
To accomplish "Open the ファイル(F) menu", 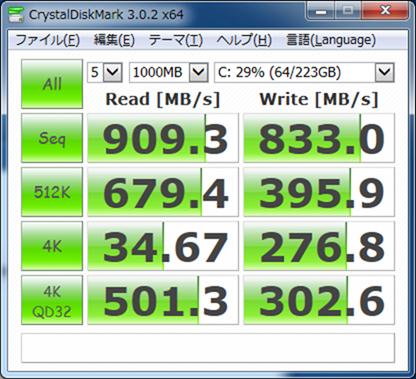I will [x=48, y=40].
